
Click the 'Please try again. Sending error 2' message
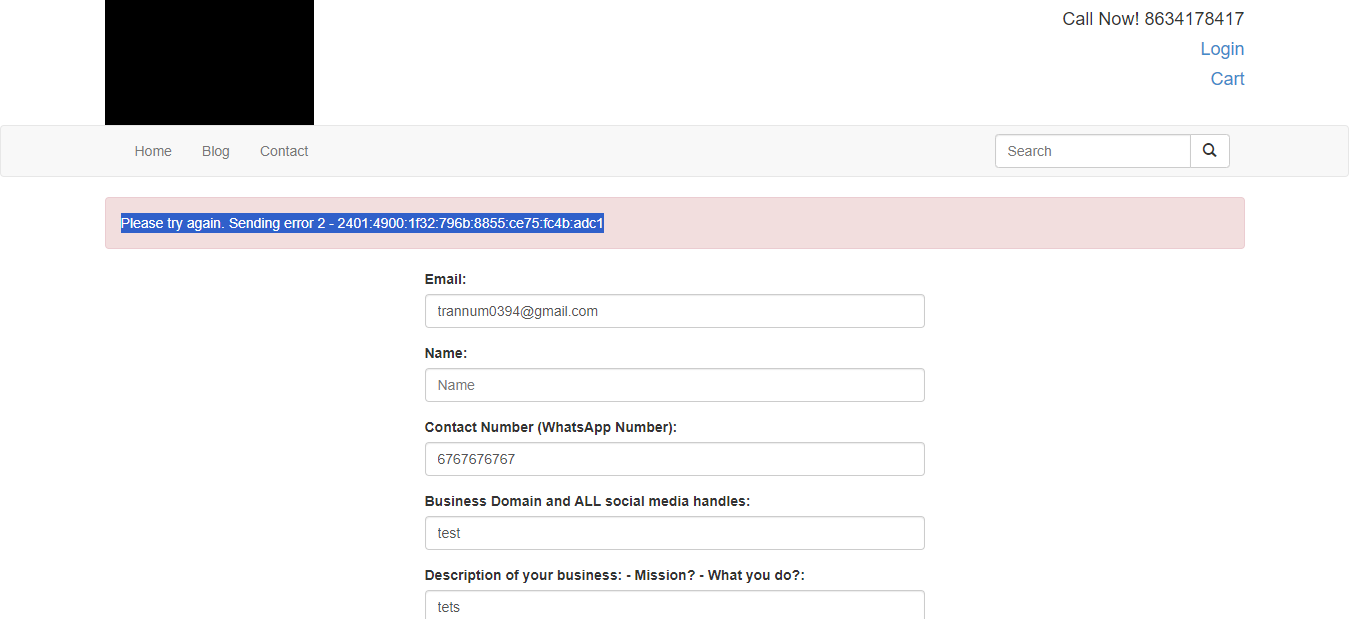coord(362,223)
